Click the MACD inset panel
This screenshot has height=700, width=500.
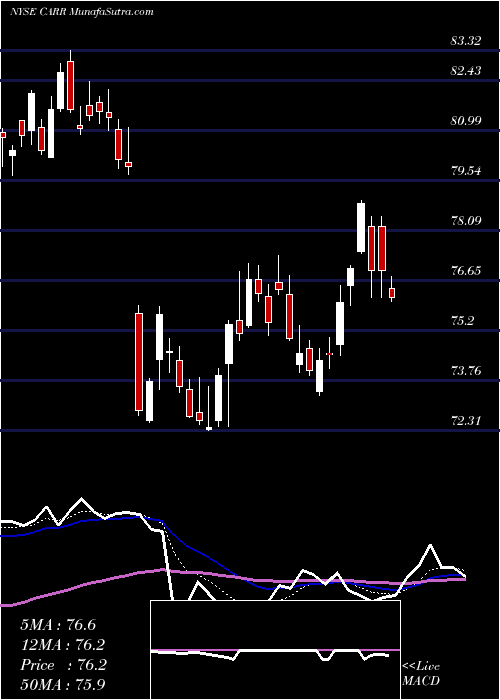(x=275, y=650)
